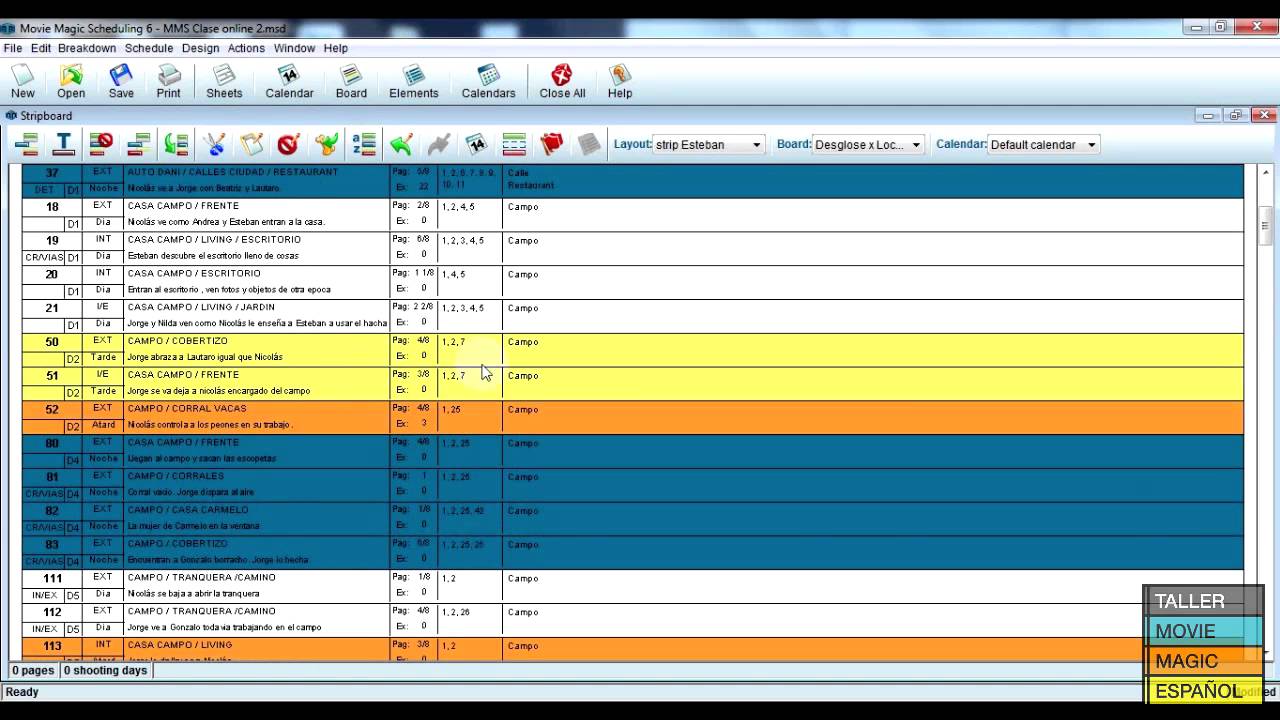Select yellow scene strip 50 CAMPO / COBERTIZO

[250, 349]
